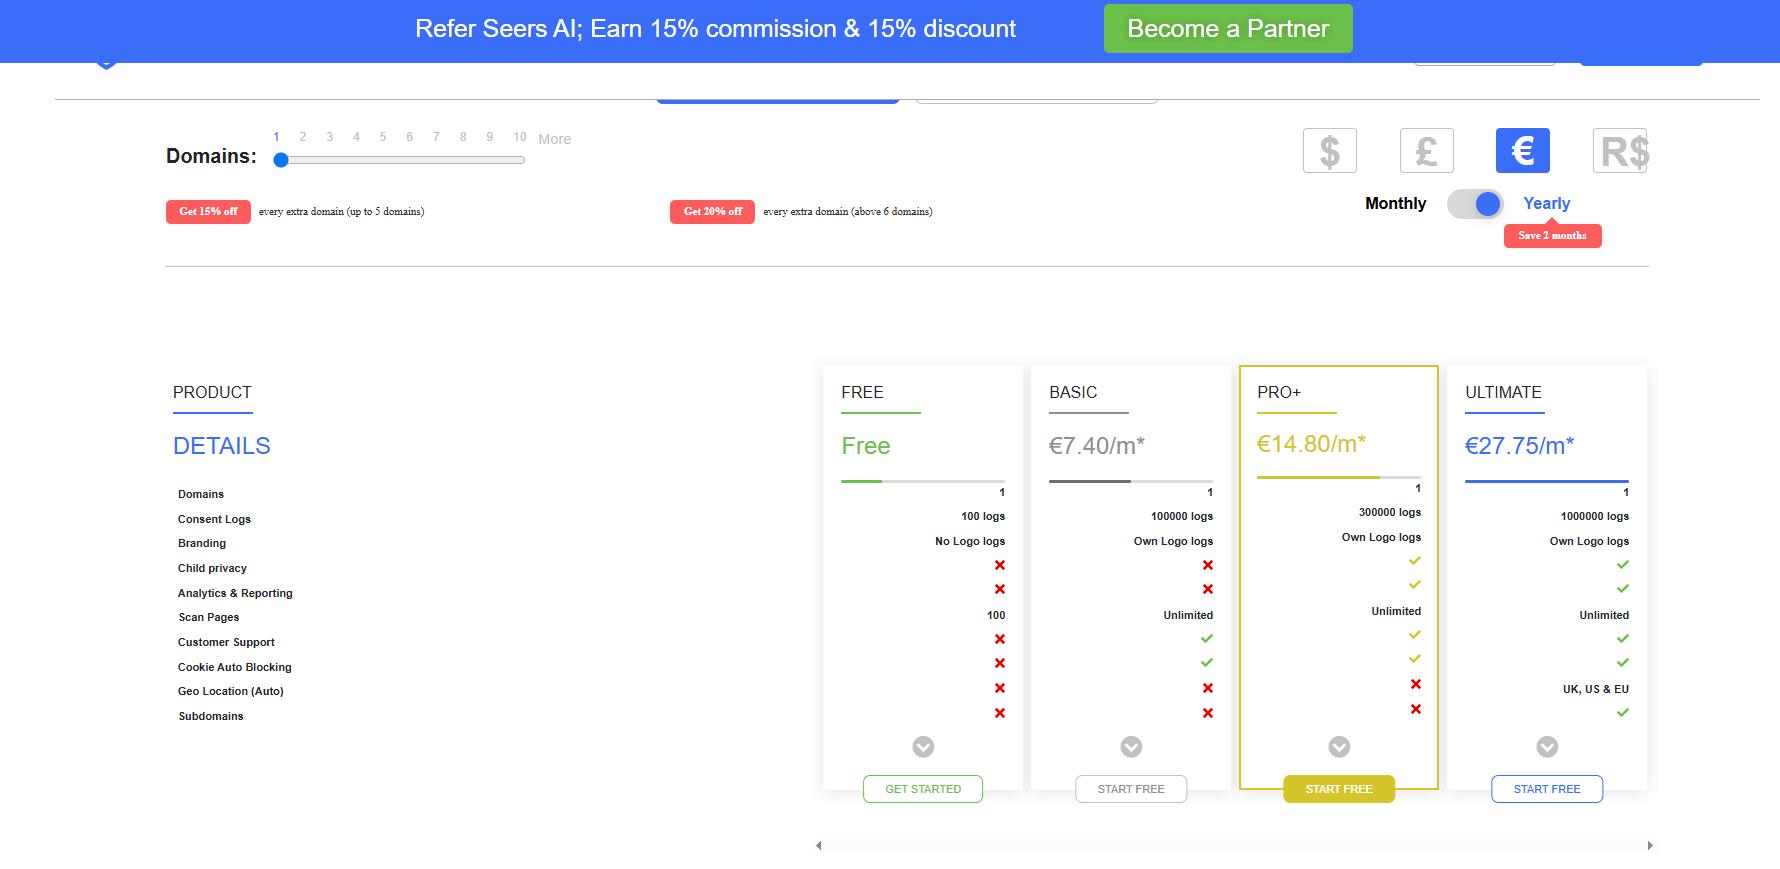Expand the PRO+ plan details chevron
This screenshot has width=1780, height=869.
pos(1339,747)
